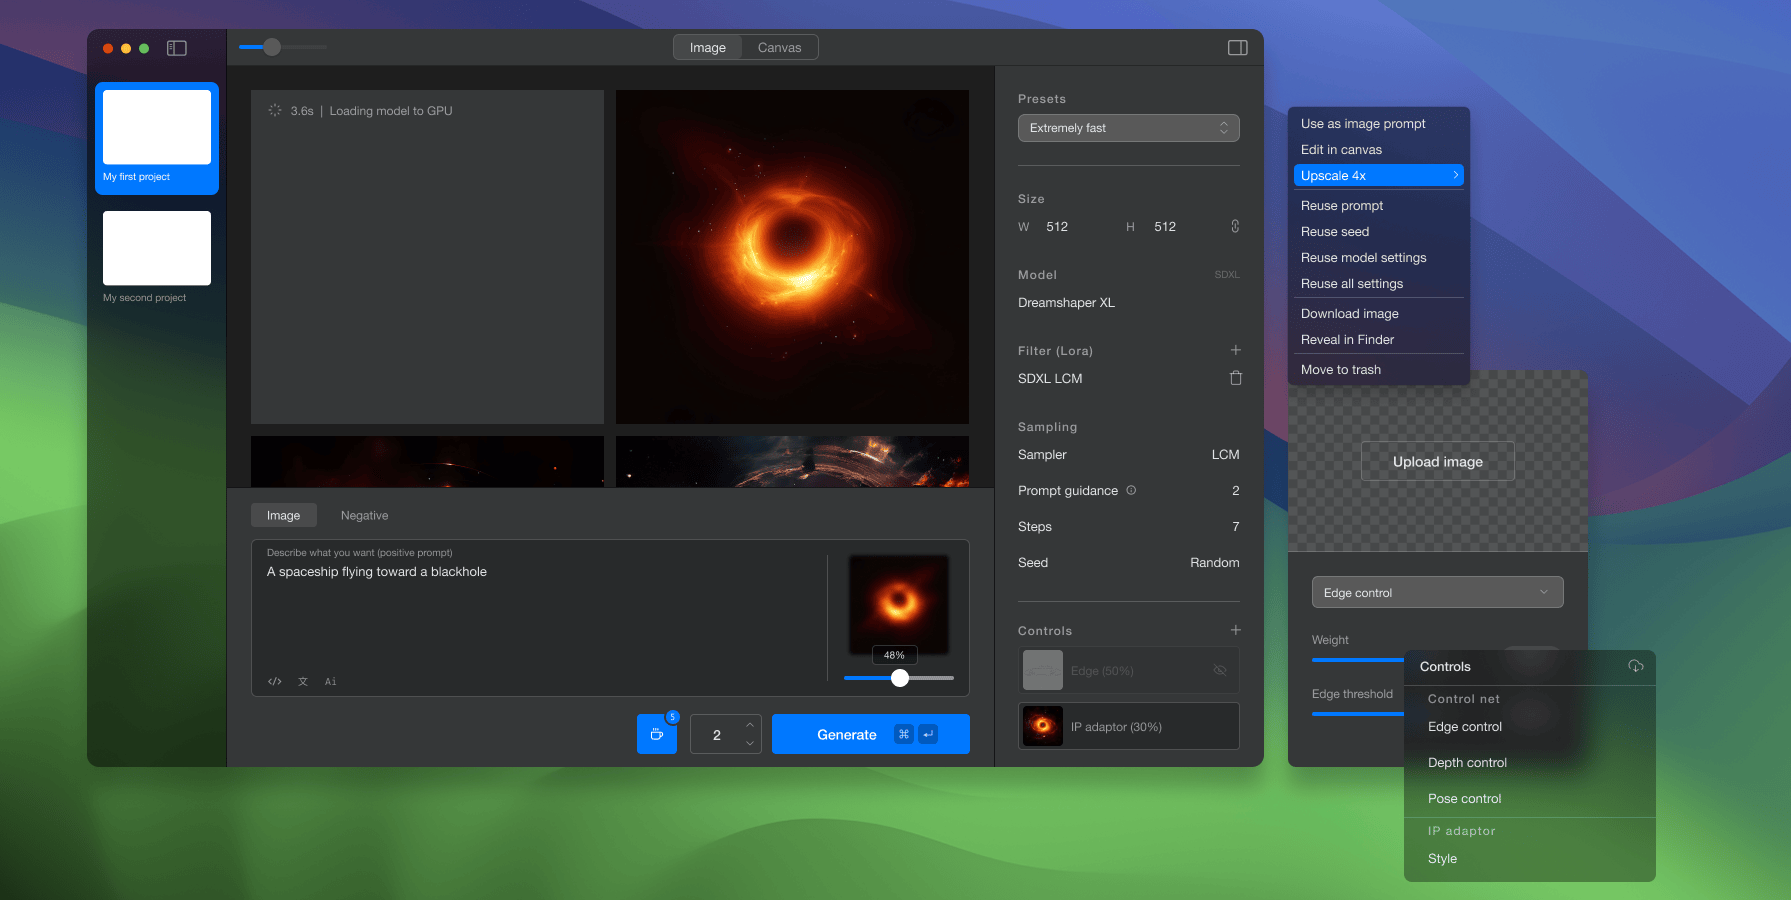
Task: Choose Reuse seed menu item
Action: point(1378,231)
